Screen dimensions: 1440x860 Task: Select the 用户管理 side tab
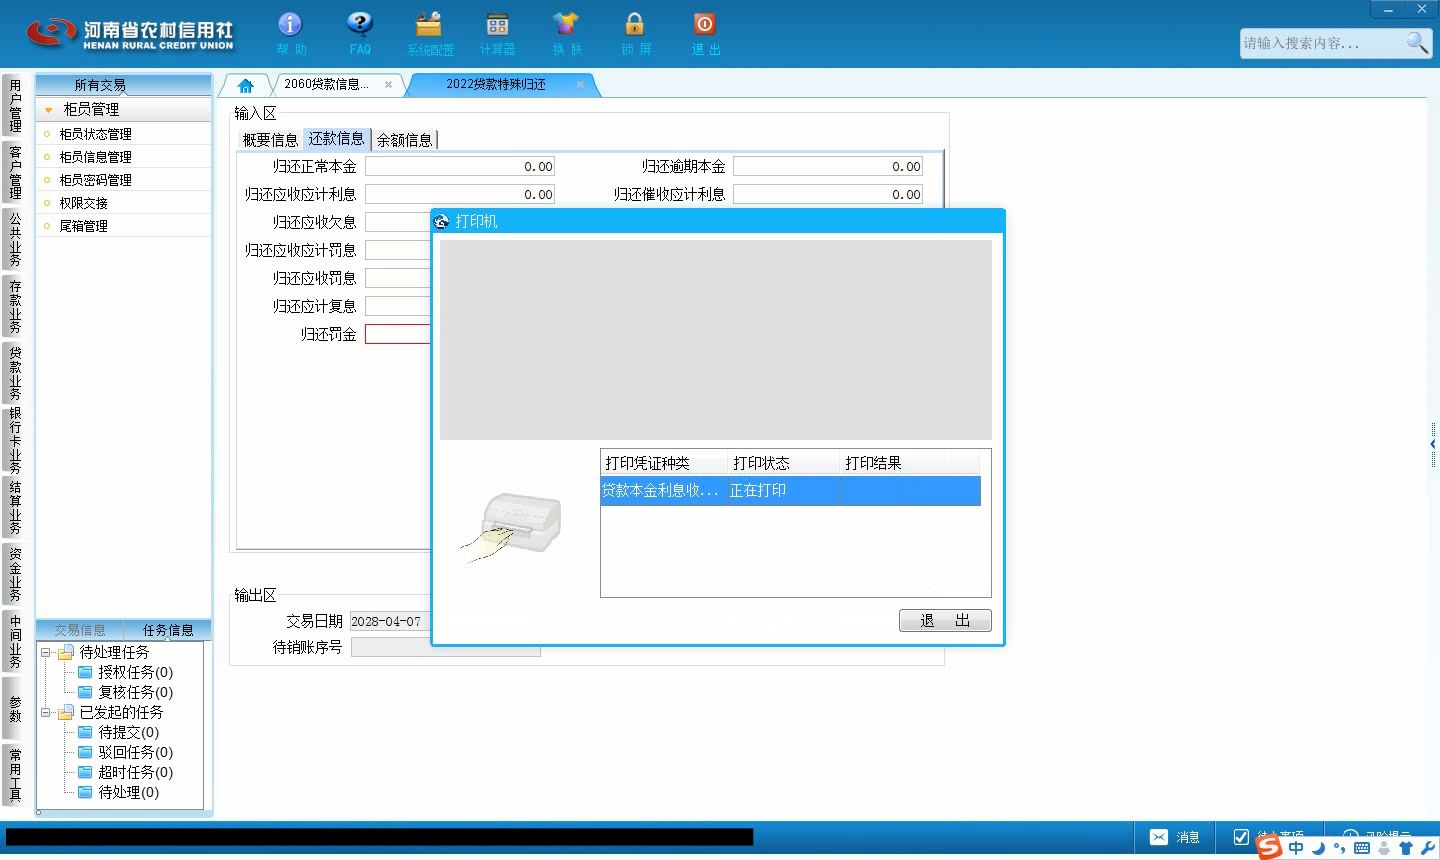tap(14, 105)
